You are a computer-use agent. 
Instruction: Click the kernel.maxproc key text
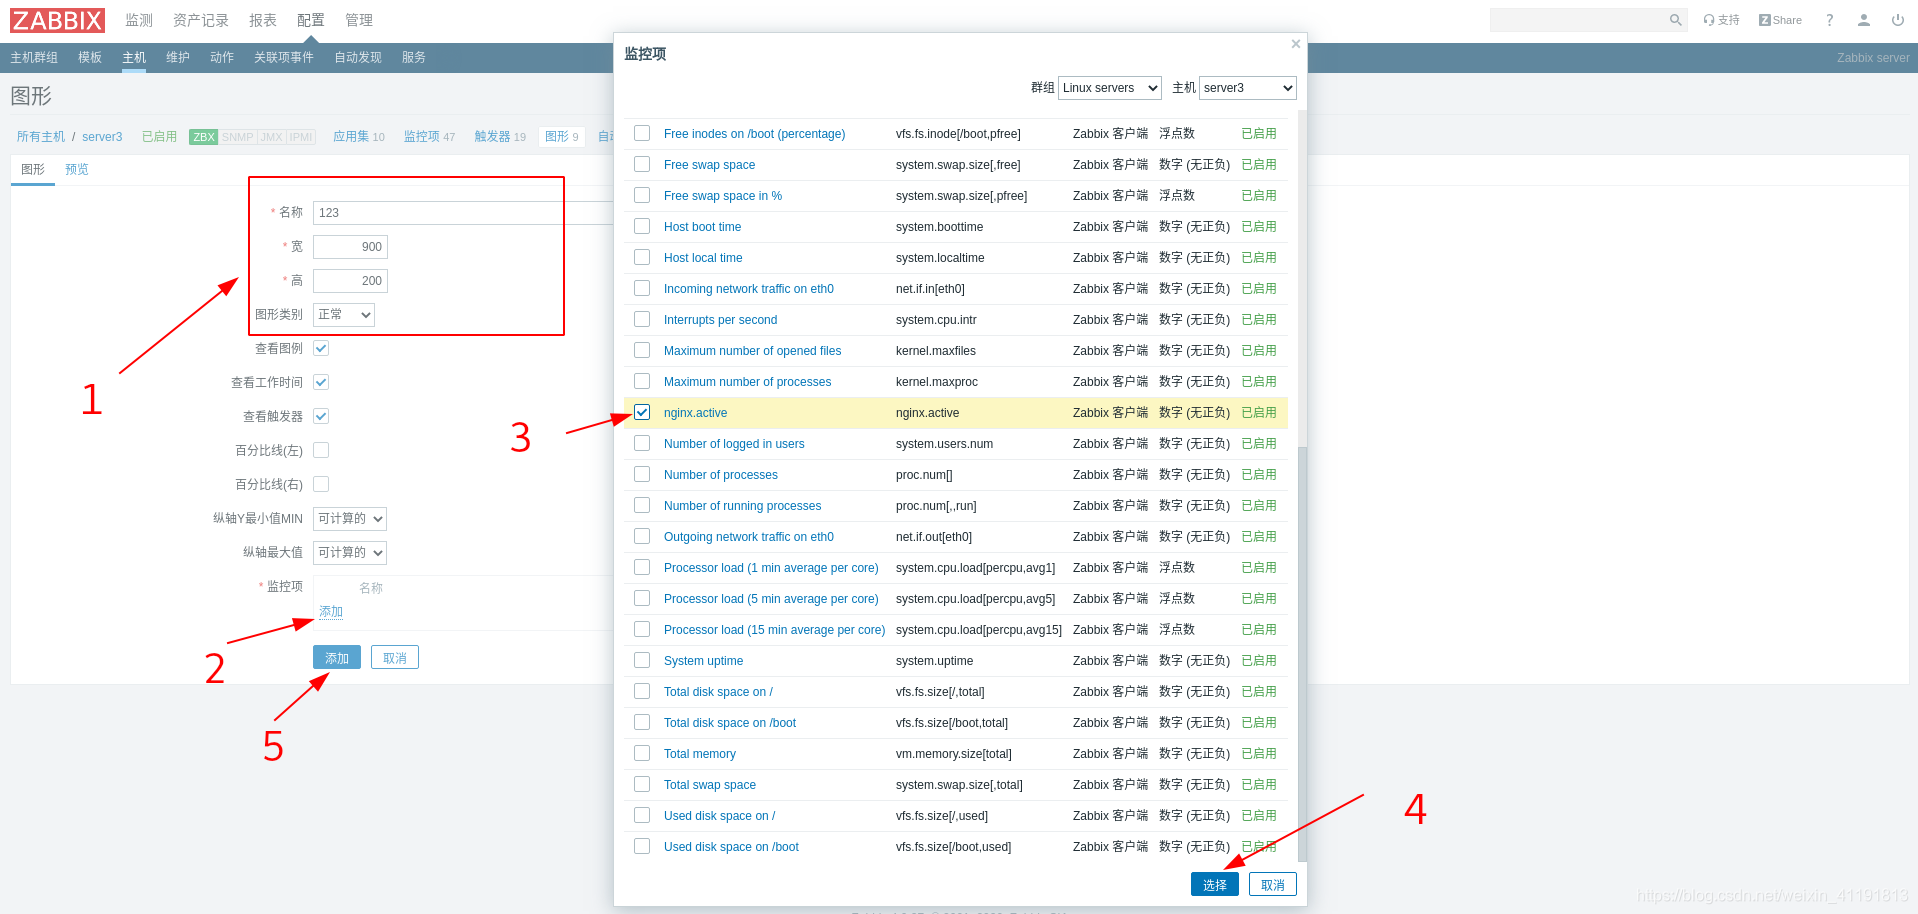(x=937, y=382)
